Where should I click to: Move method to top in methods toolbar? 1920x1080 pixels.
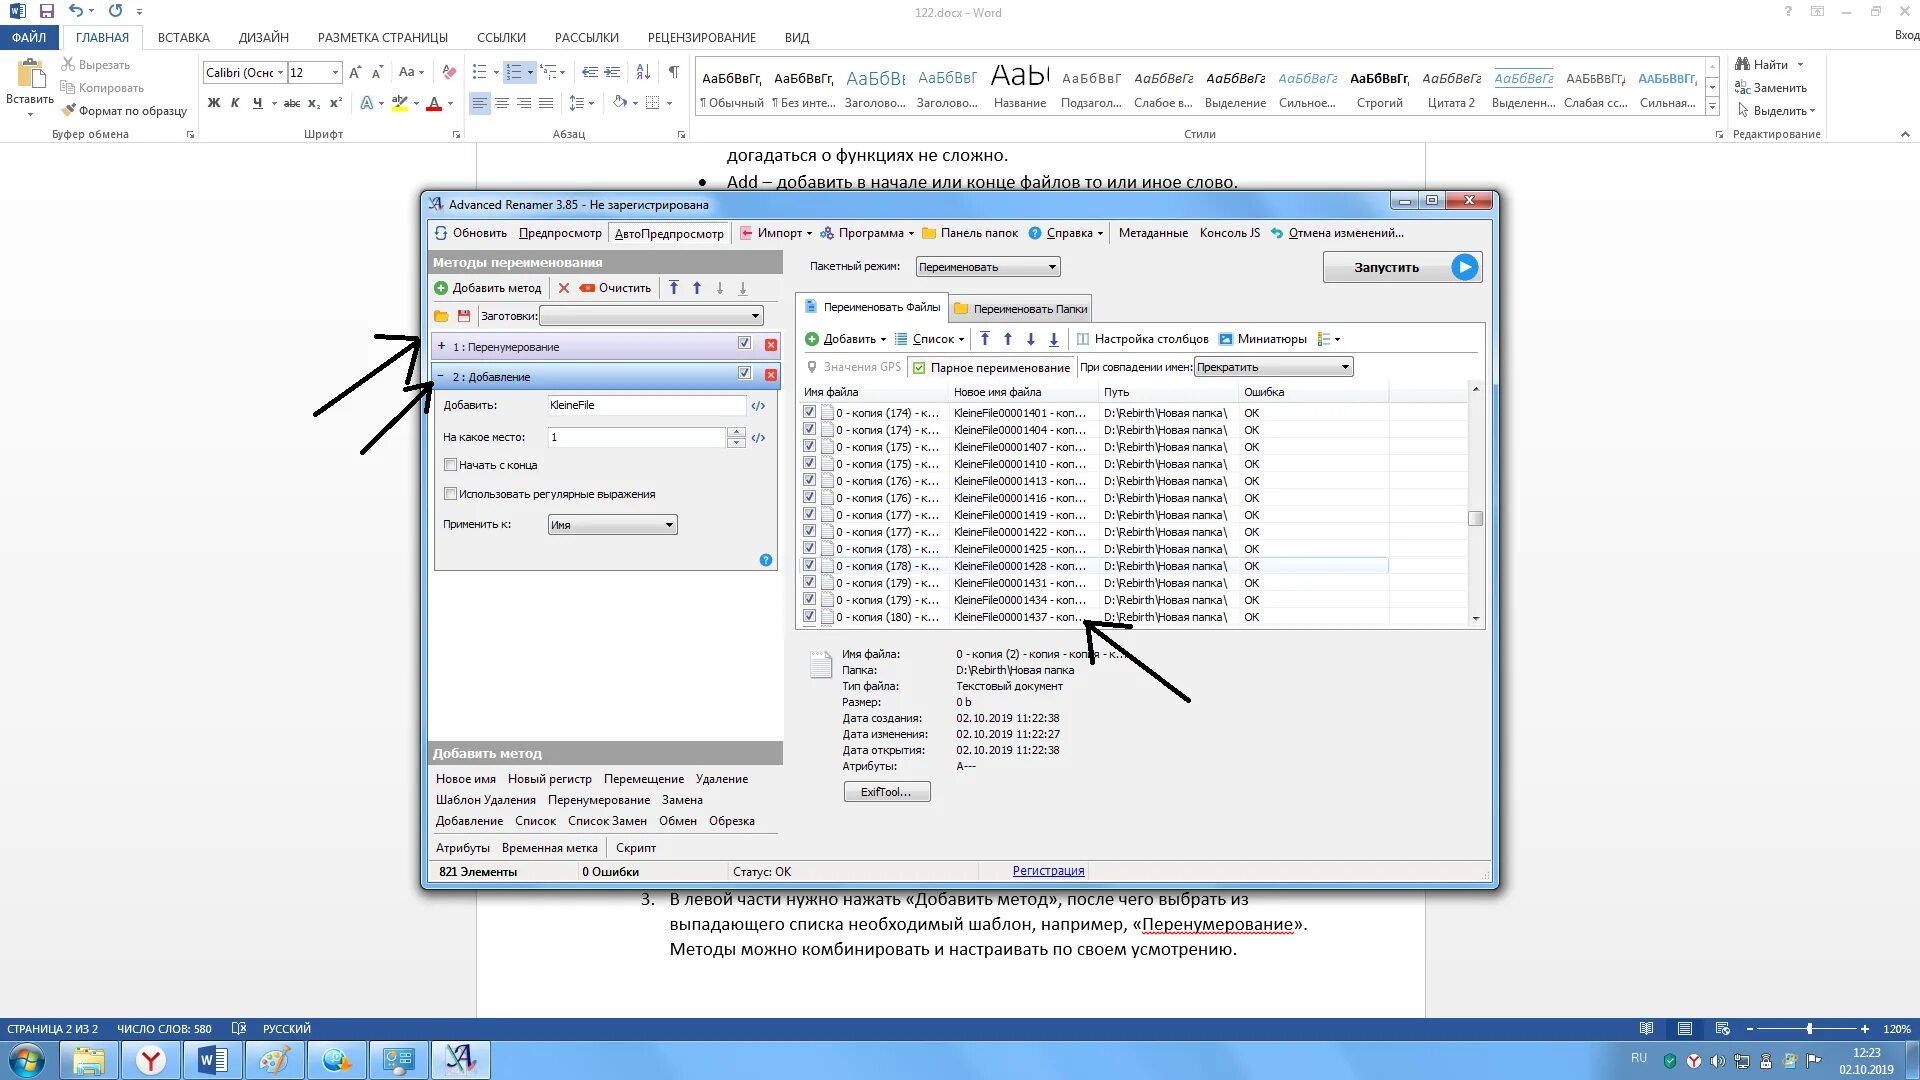pyautogui.click(x=674, y=288)
